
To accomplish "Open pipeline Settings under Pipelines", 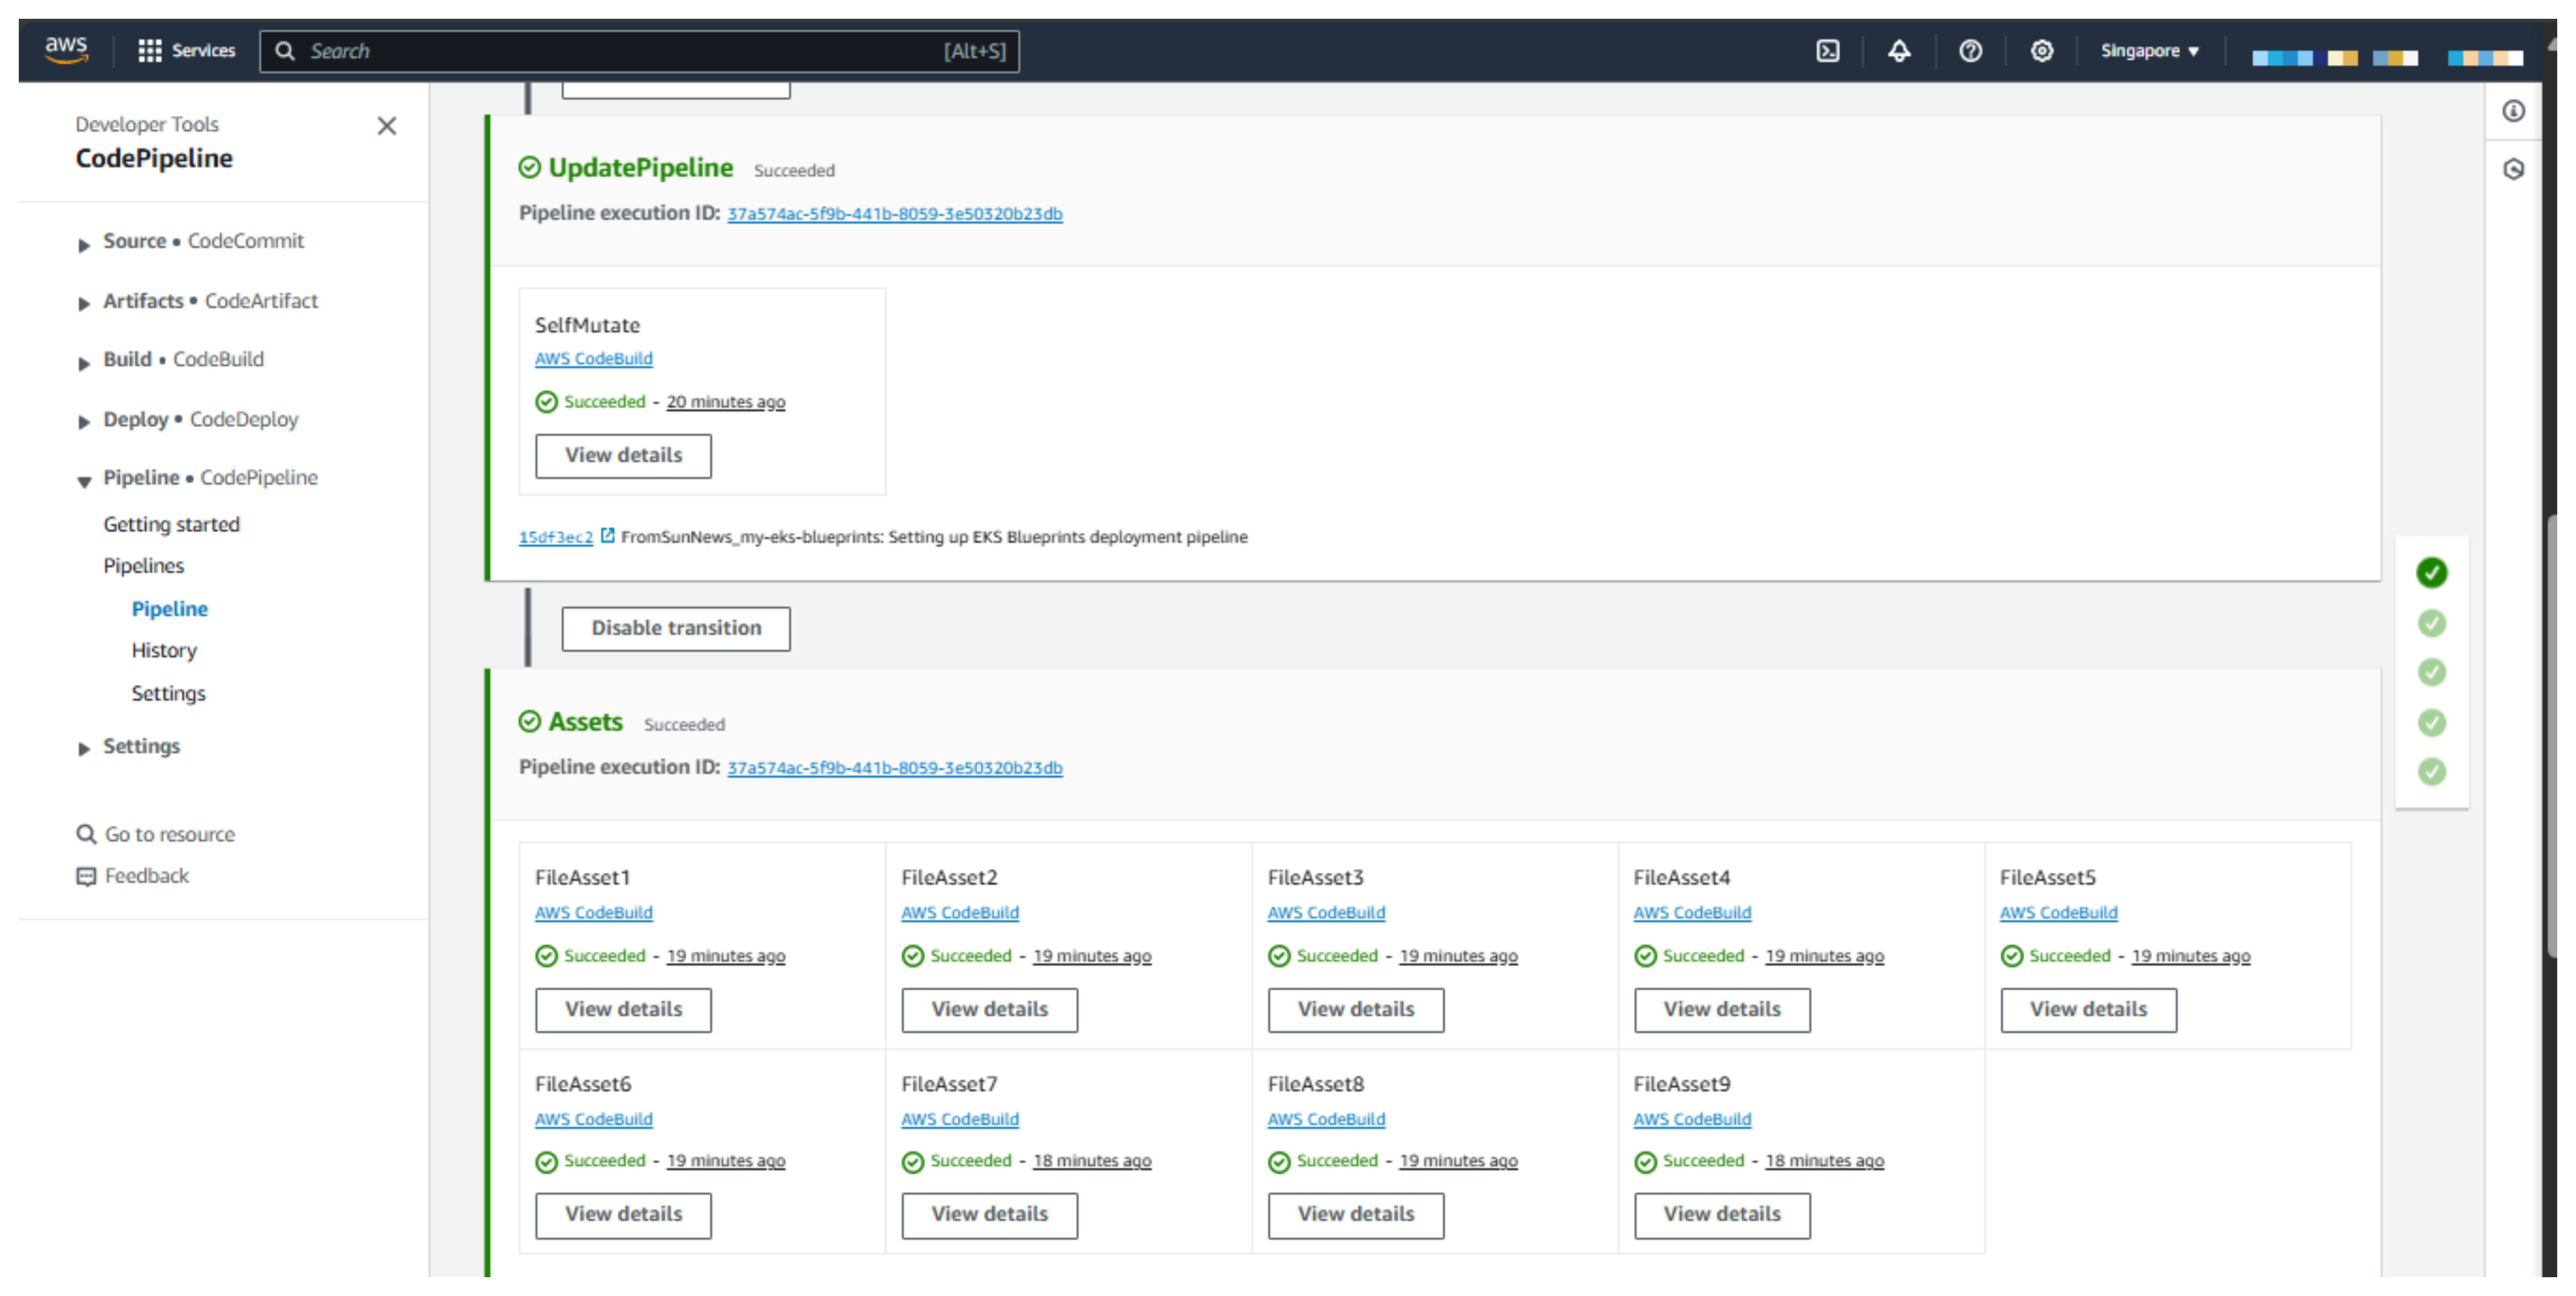I will (x=168, y=694).
